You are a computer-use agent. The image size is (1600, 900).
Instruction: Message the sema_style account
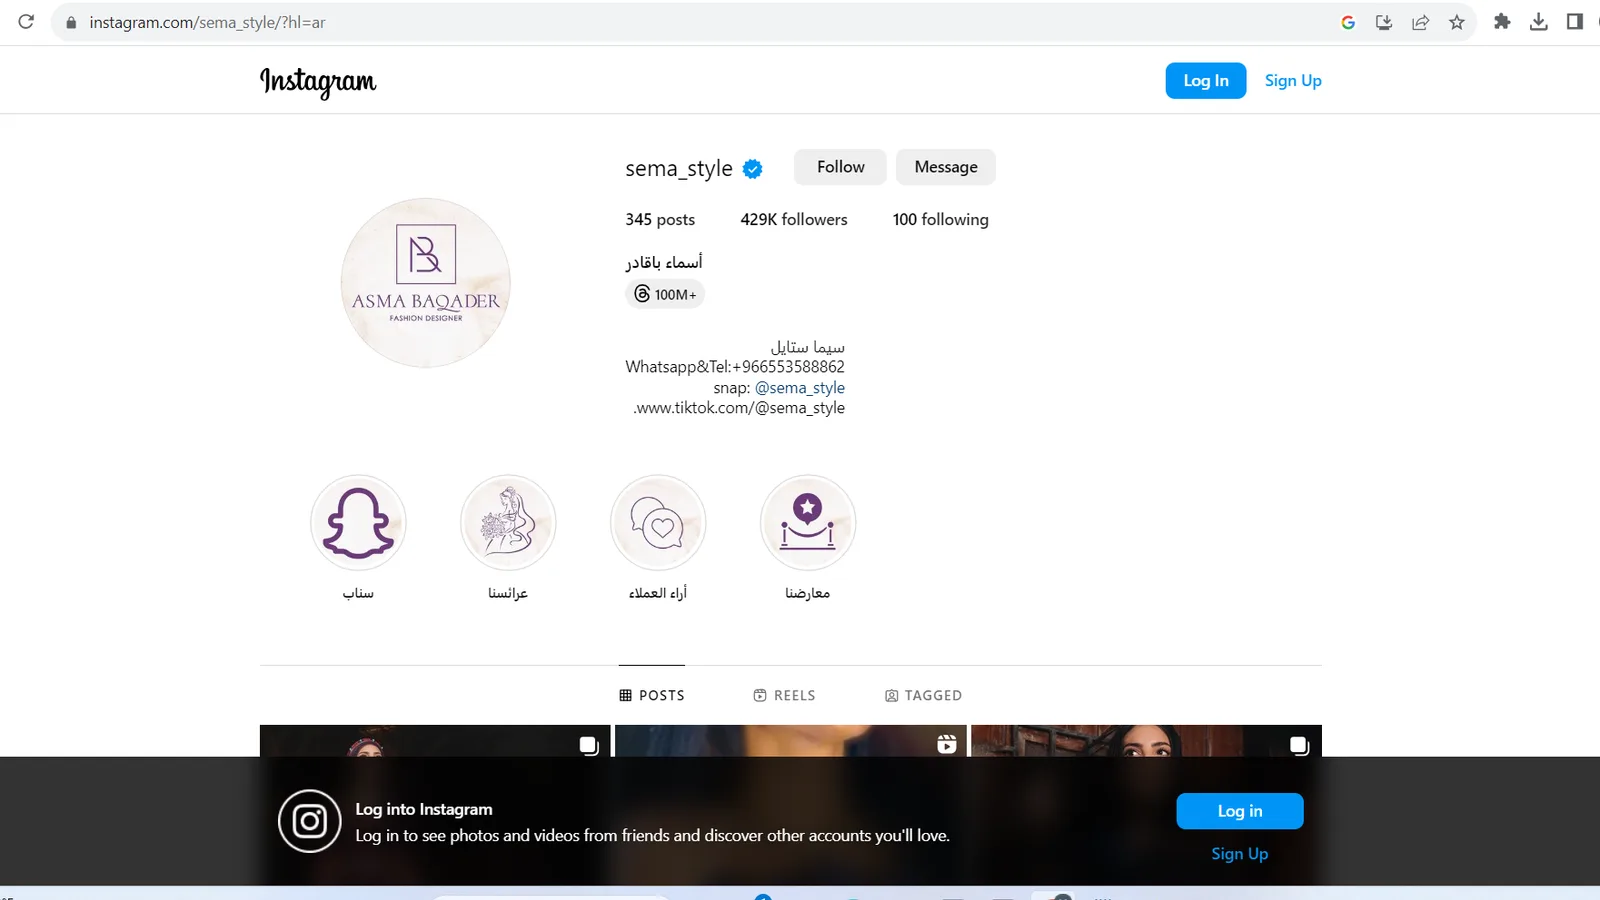pyautogui.click(x=946, y=167)
